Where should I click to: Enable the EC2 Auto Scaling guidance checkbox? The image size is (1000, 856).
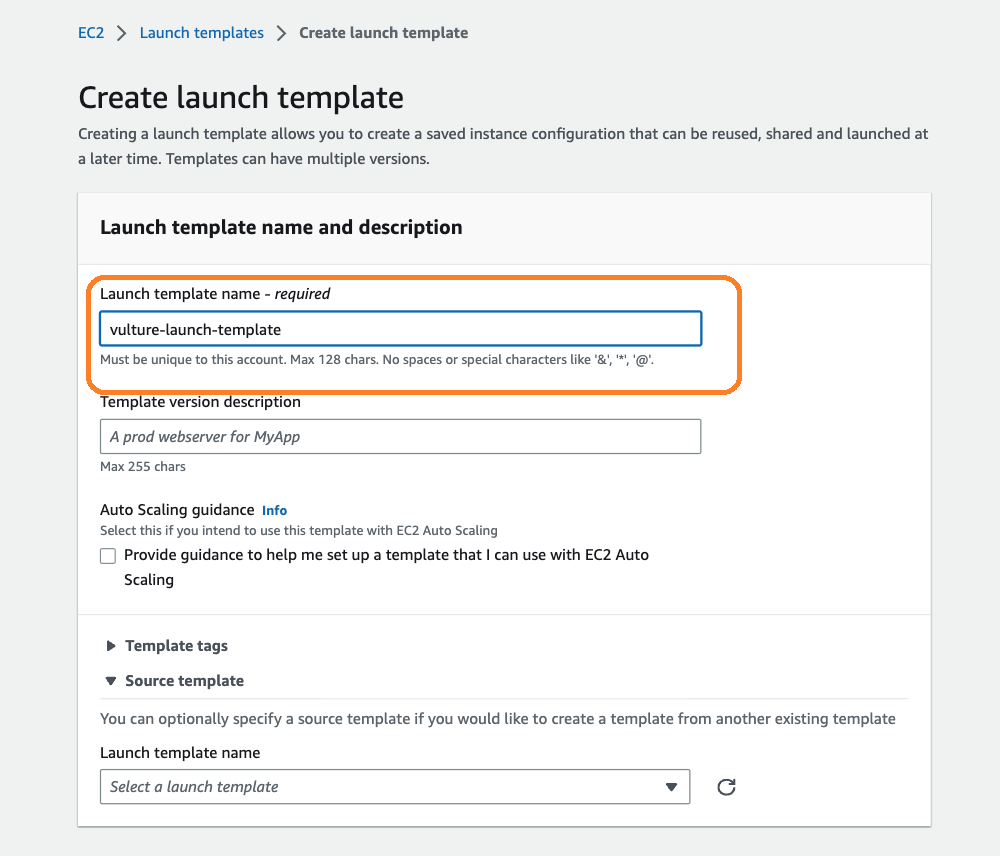click(107, 555)
